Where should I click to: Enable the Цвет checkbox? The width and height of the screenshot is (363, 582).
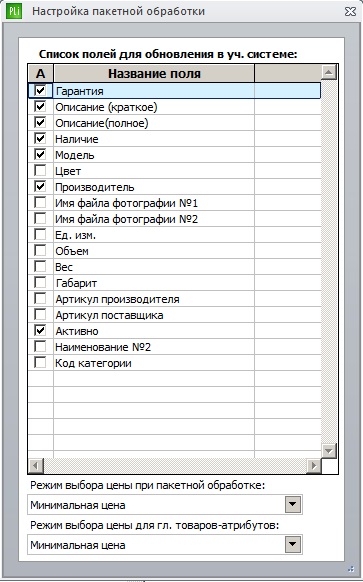coord(40,170)
